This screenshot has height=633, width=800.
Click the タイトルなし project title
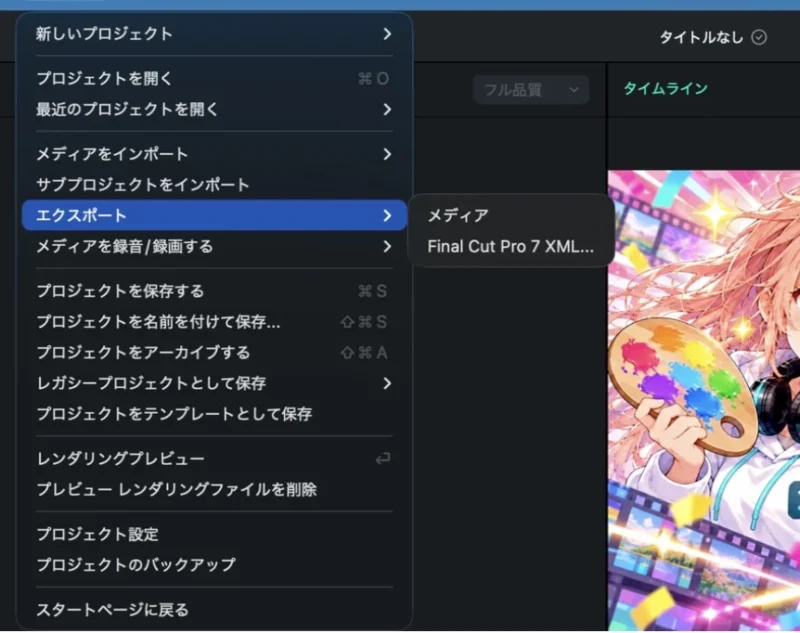coord(702,37)
